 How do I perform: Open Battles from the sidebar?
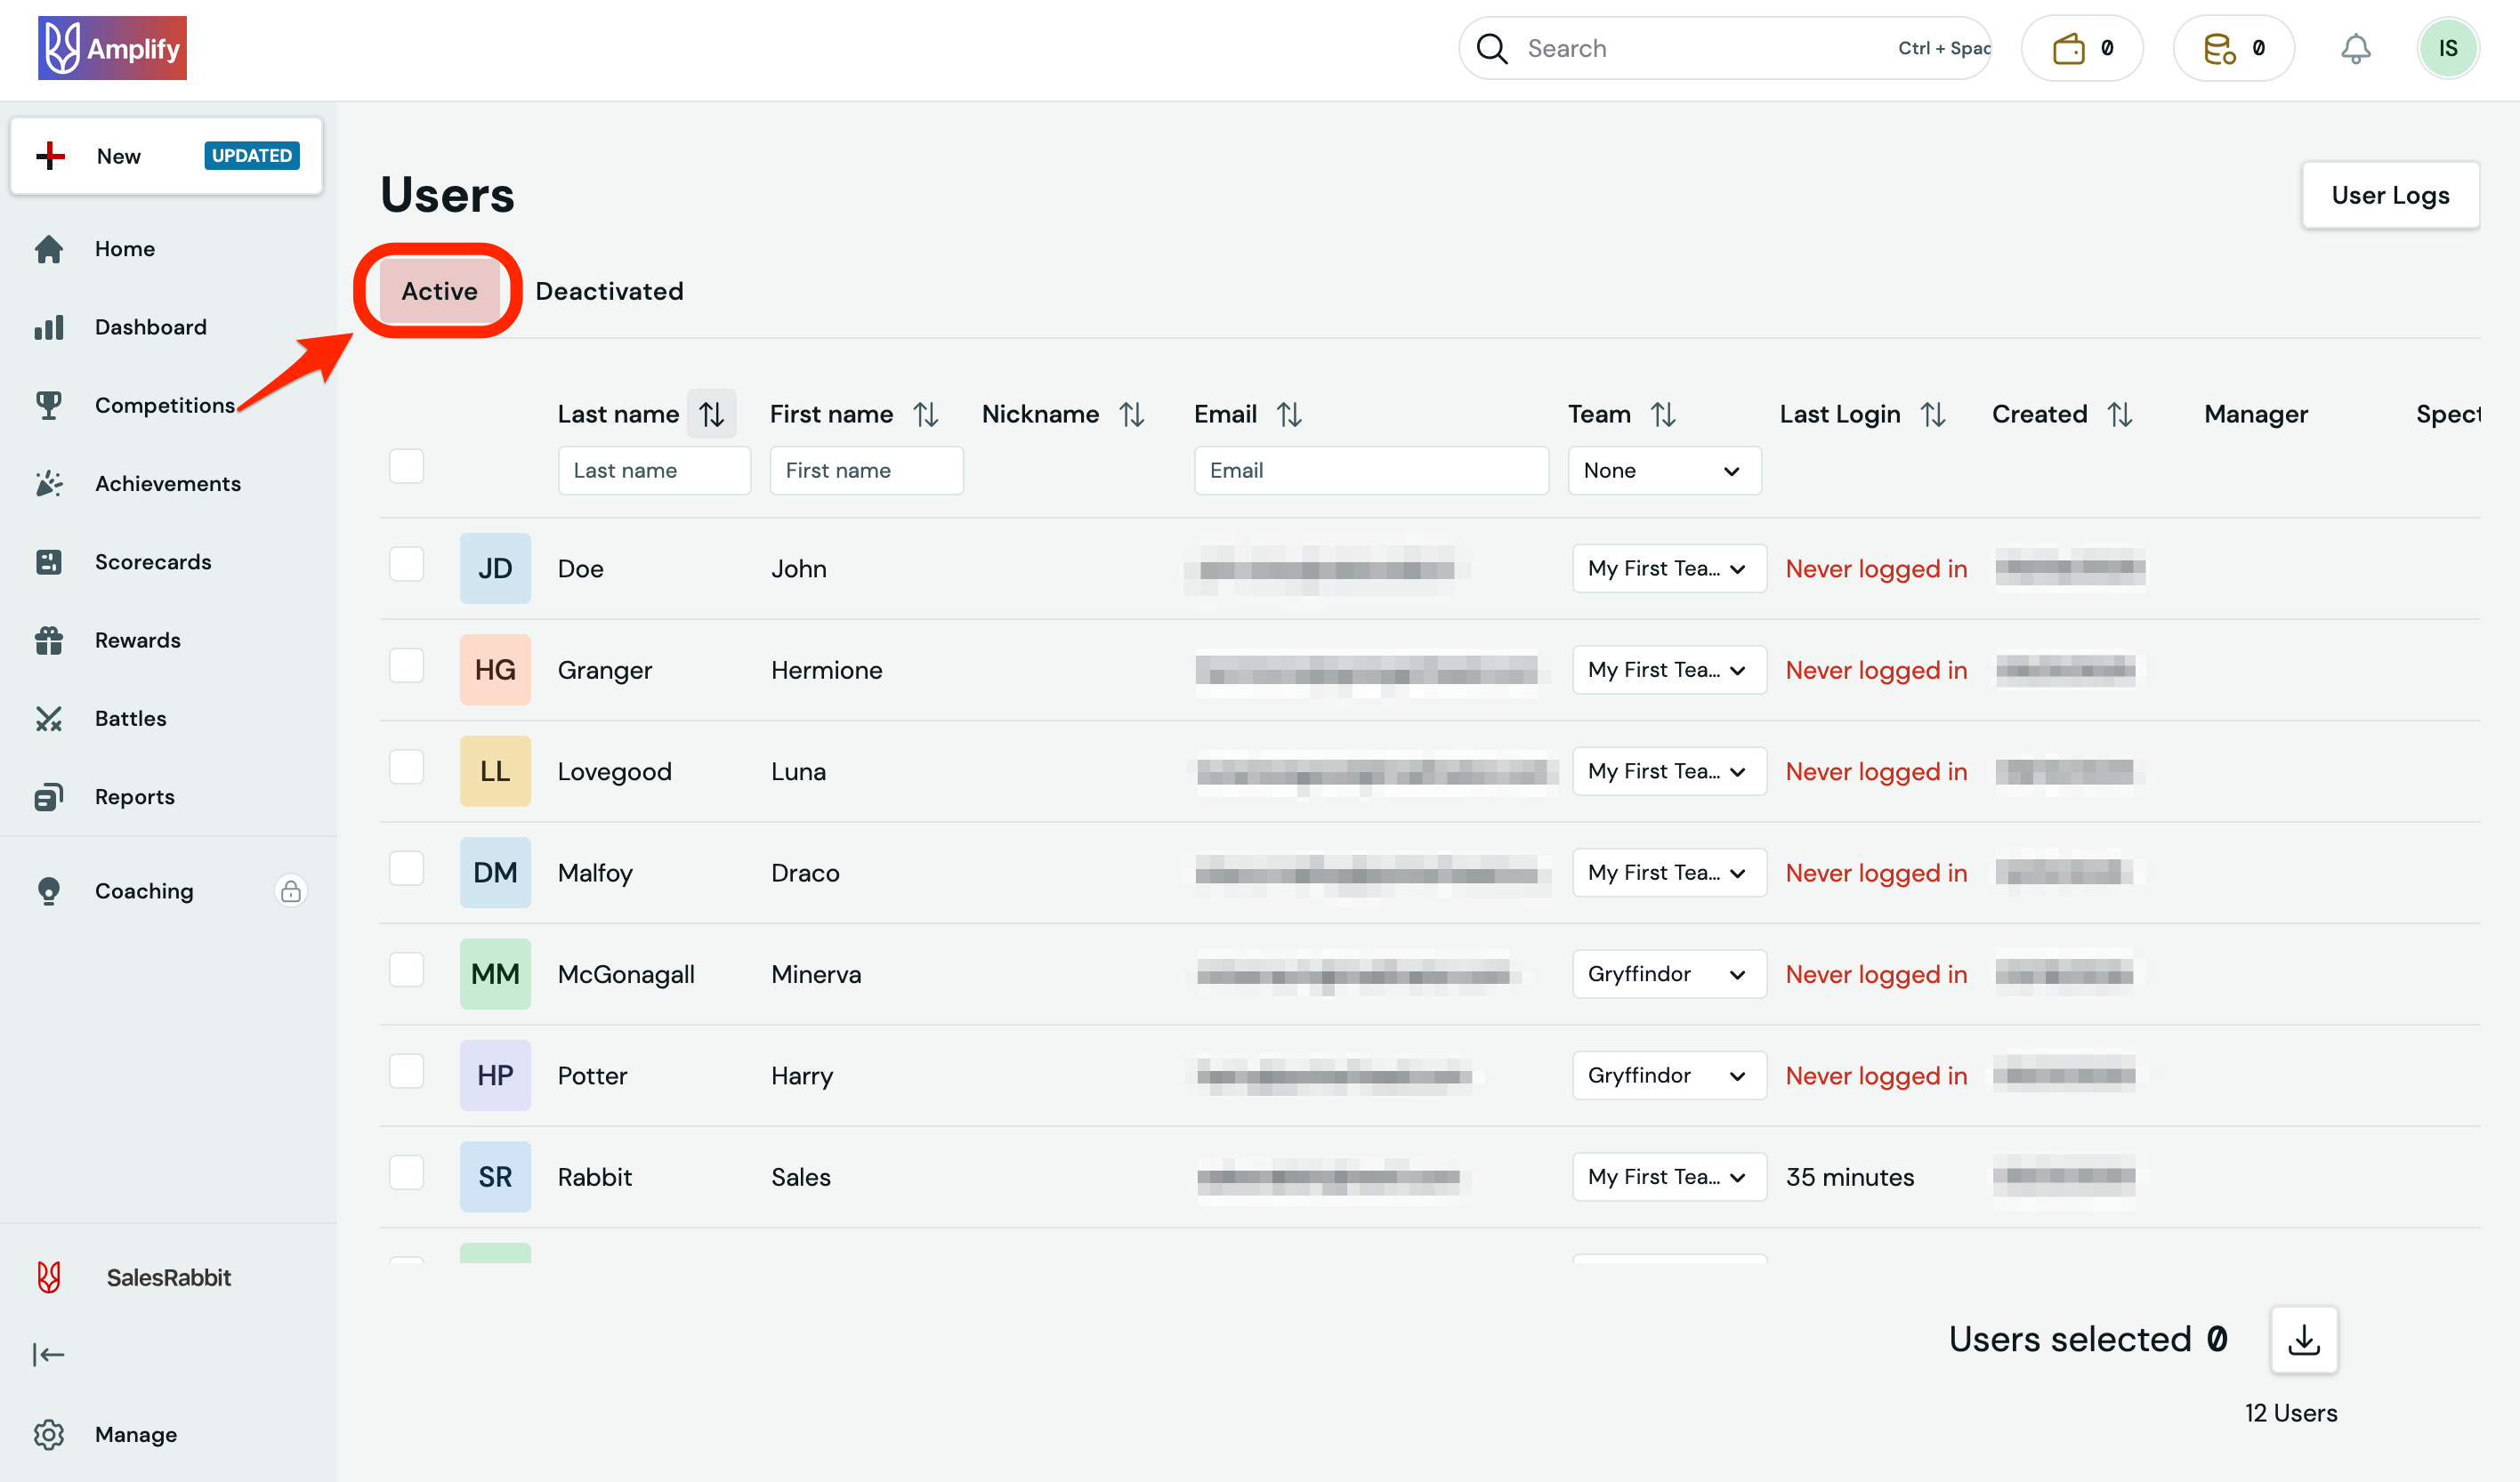tap(130, 718)
